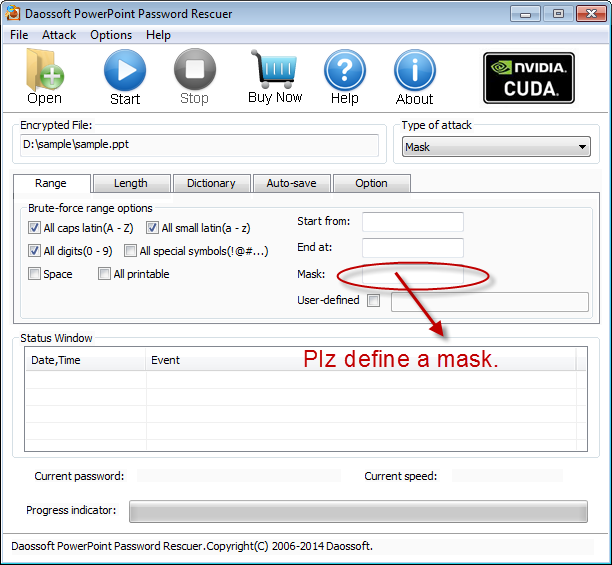The image size is (612, 565).
Task: Click the Help question mark icon
Action: tap(345, 70)
